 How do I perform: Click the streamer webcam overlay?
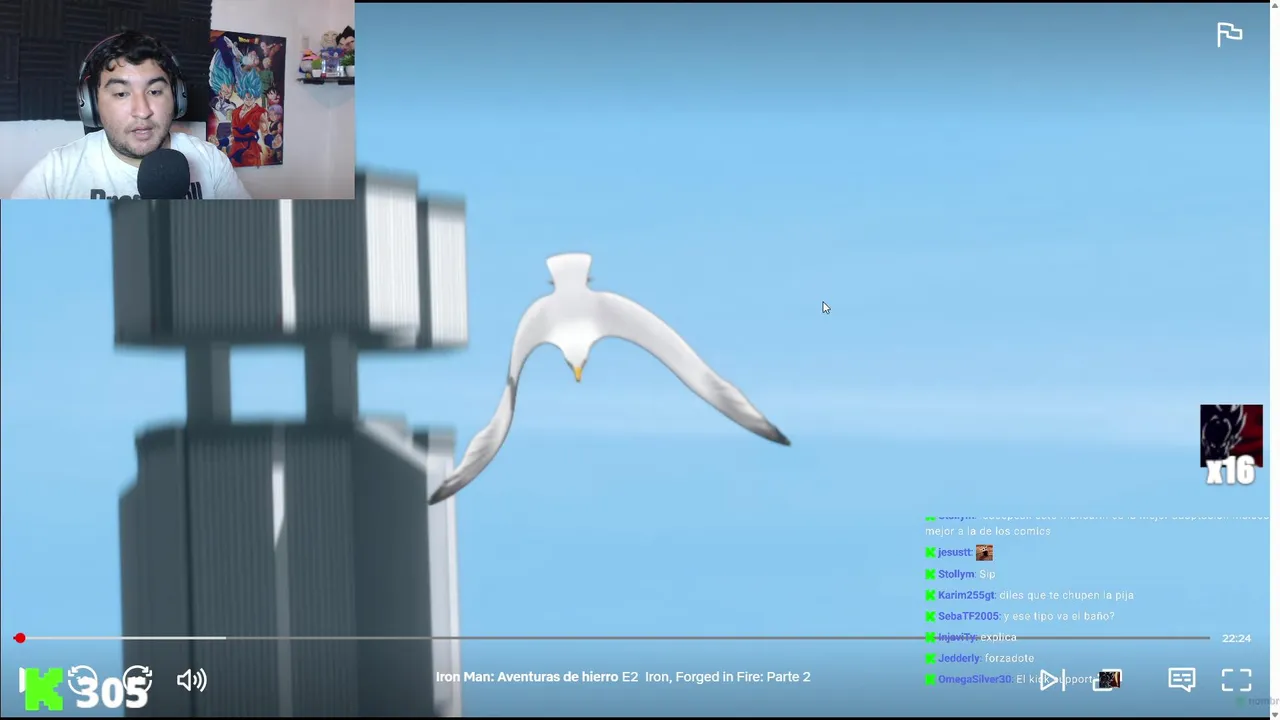tap(177, 100)
